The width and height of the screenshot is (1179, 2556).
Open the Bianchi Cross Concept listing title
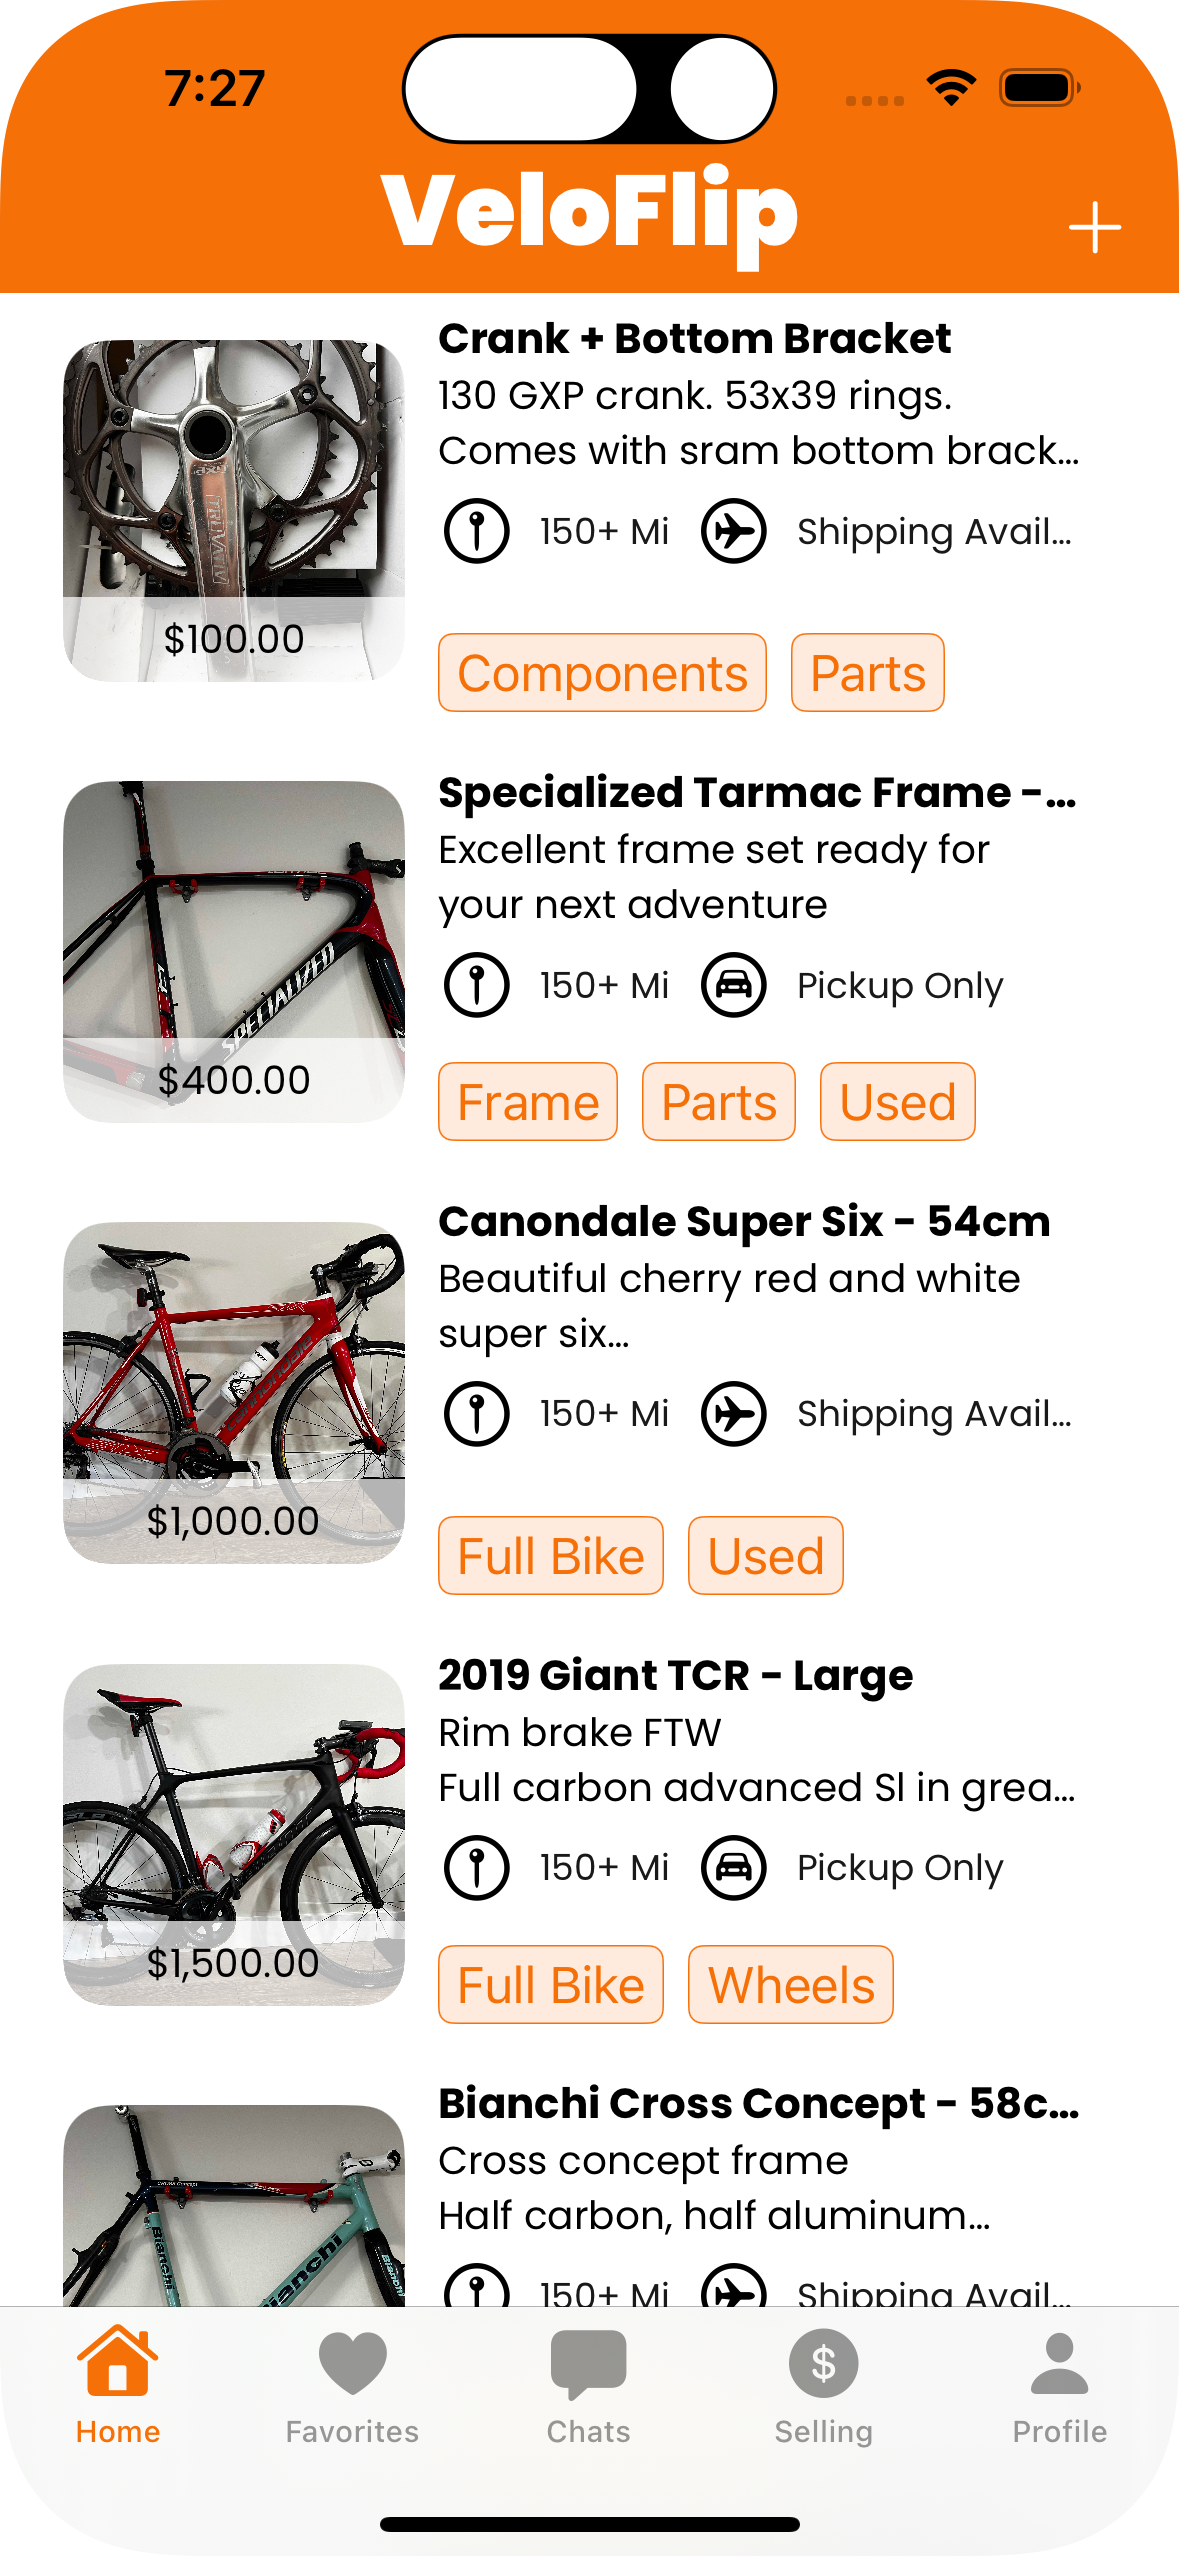[x=758, y=2103]
